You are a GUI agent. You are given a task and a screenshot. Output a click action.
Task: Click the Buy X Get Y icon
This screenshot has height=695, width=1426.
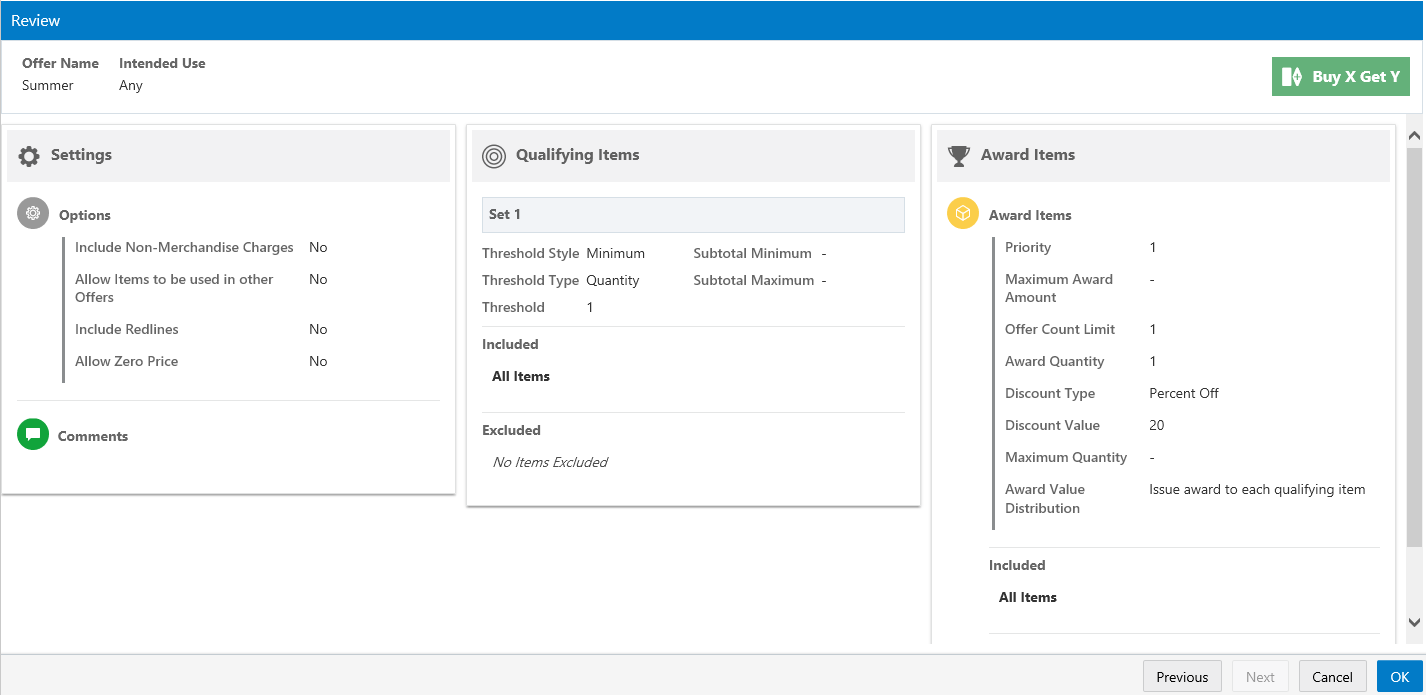tap(1292, 77)
